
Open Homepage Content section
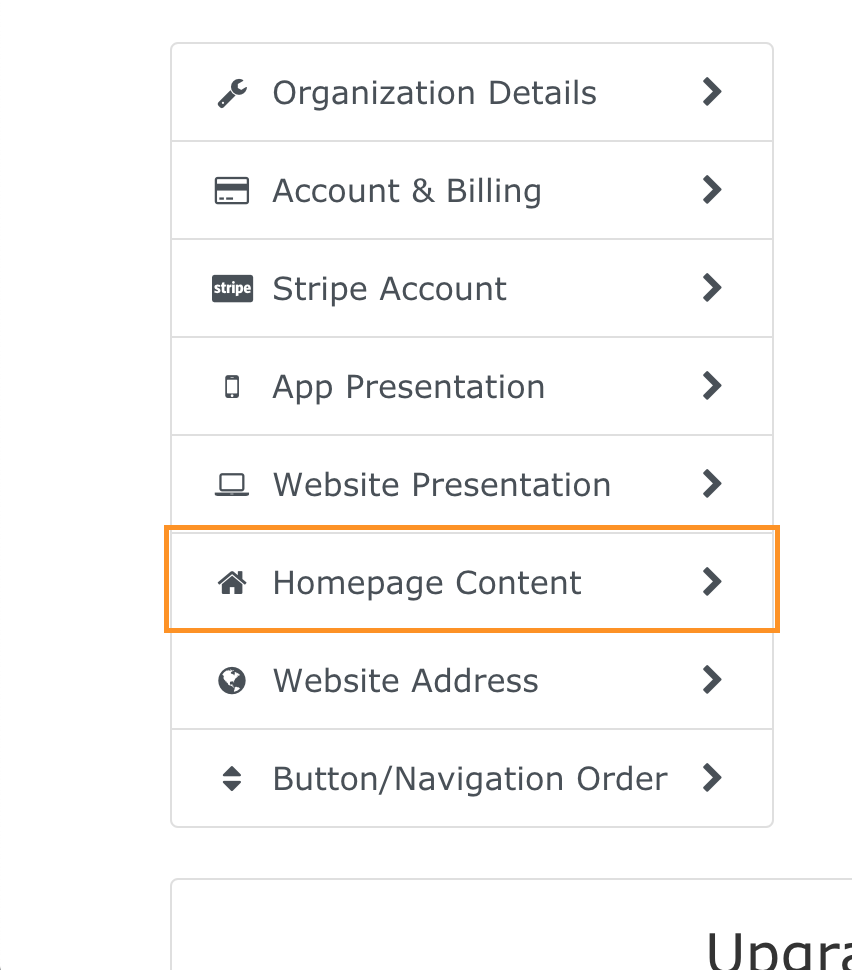[x=427, y=583]
